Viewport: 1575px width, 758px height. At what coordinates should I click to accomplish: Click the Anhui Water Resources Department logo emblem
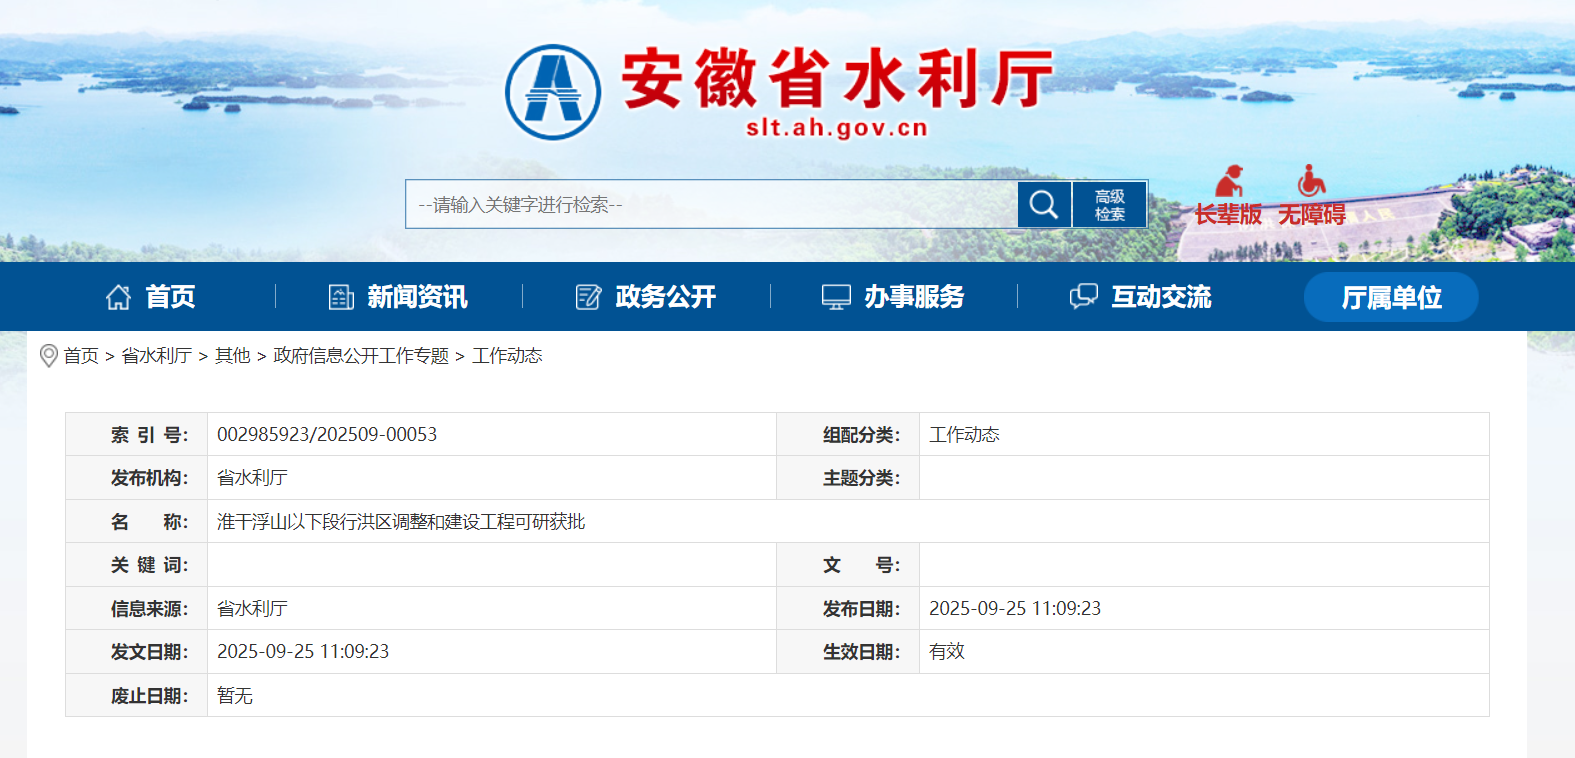(x=553, y=92)
